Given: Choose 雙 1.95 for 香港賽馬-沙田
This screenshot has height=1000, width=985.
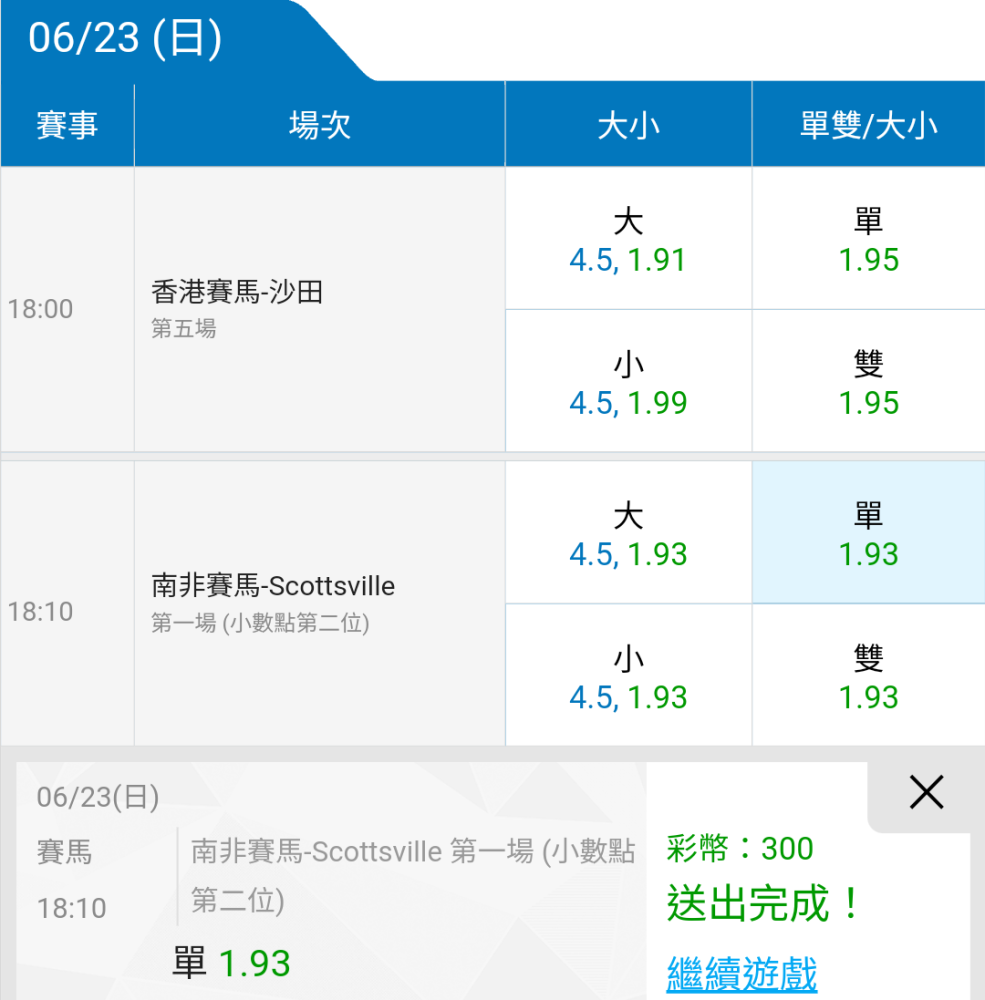Looking at the screenshot, I should click(868, 383).
